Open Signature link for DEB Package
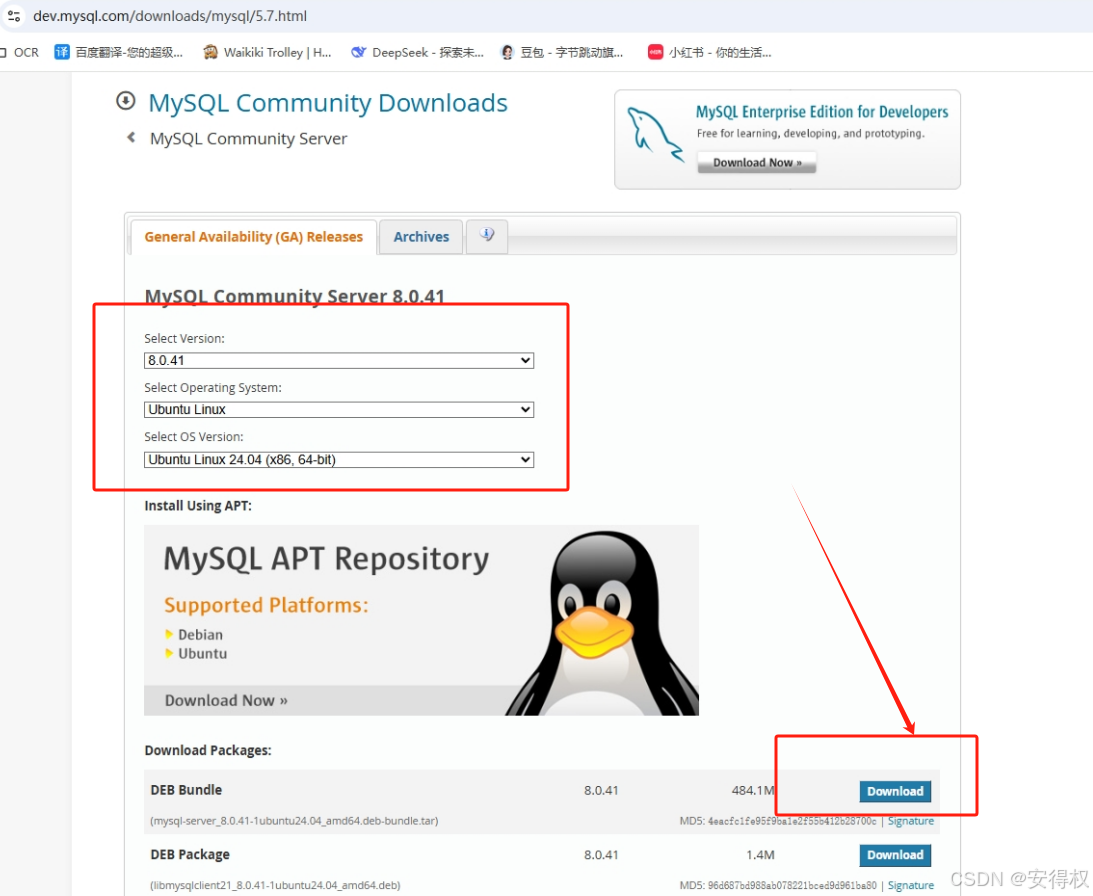This screenshot has height=896, width=1093. 910,886
